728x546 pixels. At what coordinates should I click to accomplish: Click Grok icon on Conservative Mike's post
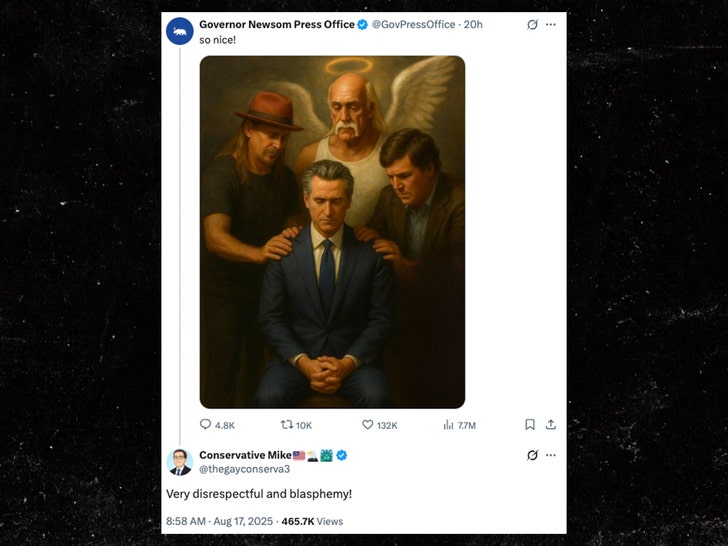pyautogui.click(x=532, y=455)
